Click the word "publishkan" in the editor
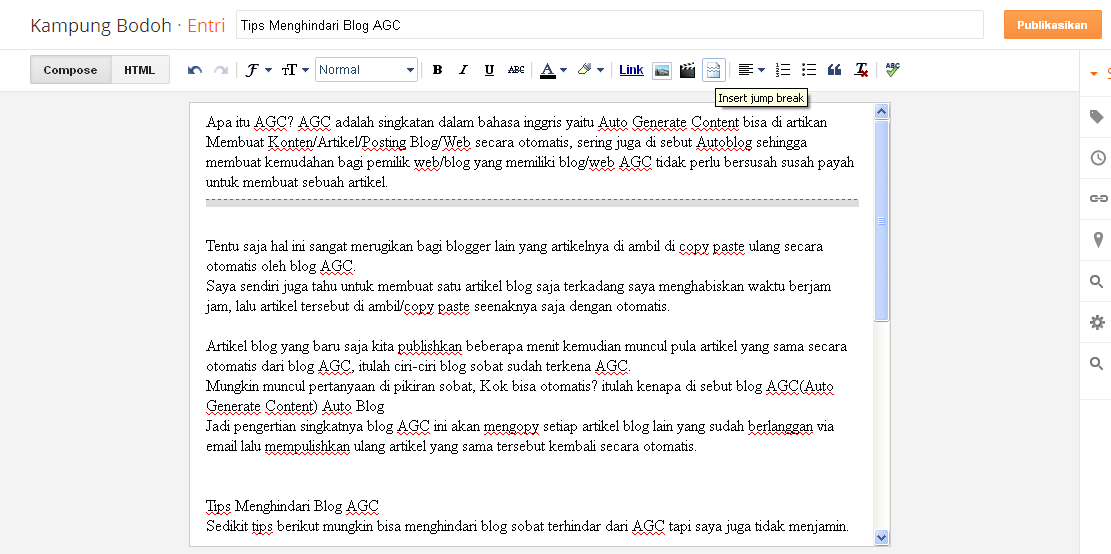The width and height of the screenshot is (1111, 554). tap(430, 346)
